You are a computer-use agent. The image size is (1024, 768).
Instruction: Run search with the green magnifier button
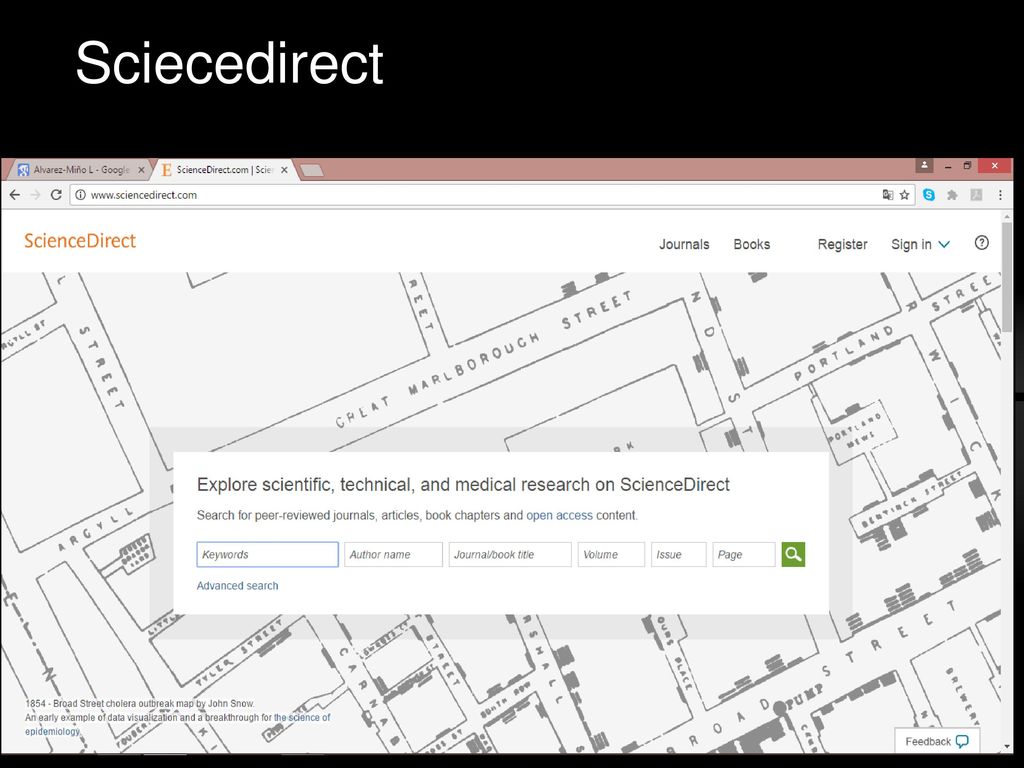pos(793,554)
